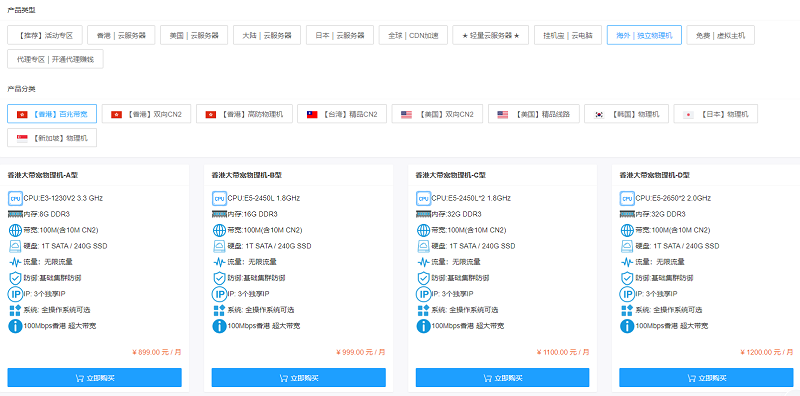This screenshot has width=800, height=396.
Task: Click the traffic pulse icon in D型 card
Action: (627, 262)
